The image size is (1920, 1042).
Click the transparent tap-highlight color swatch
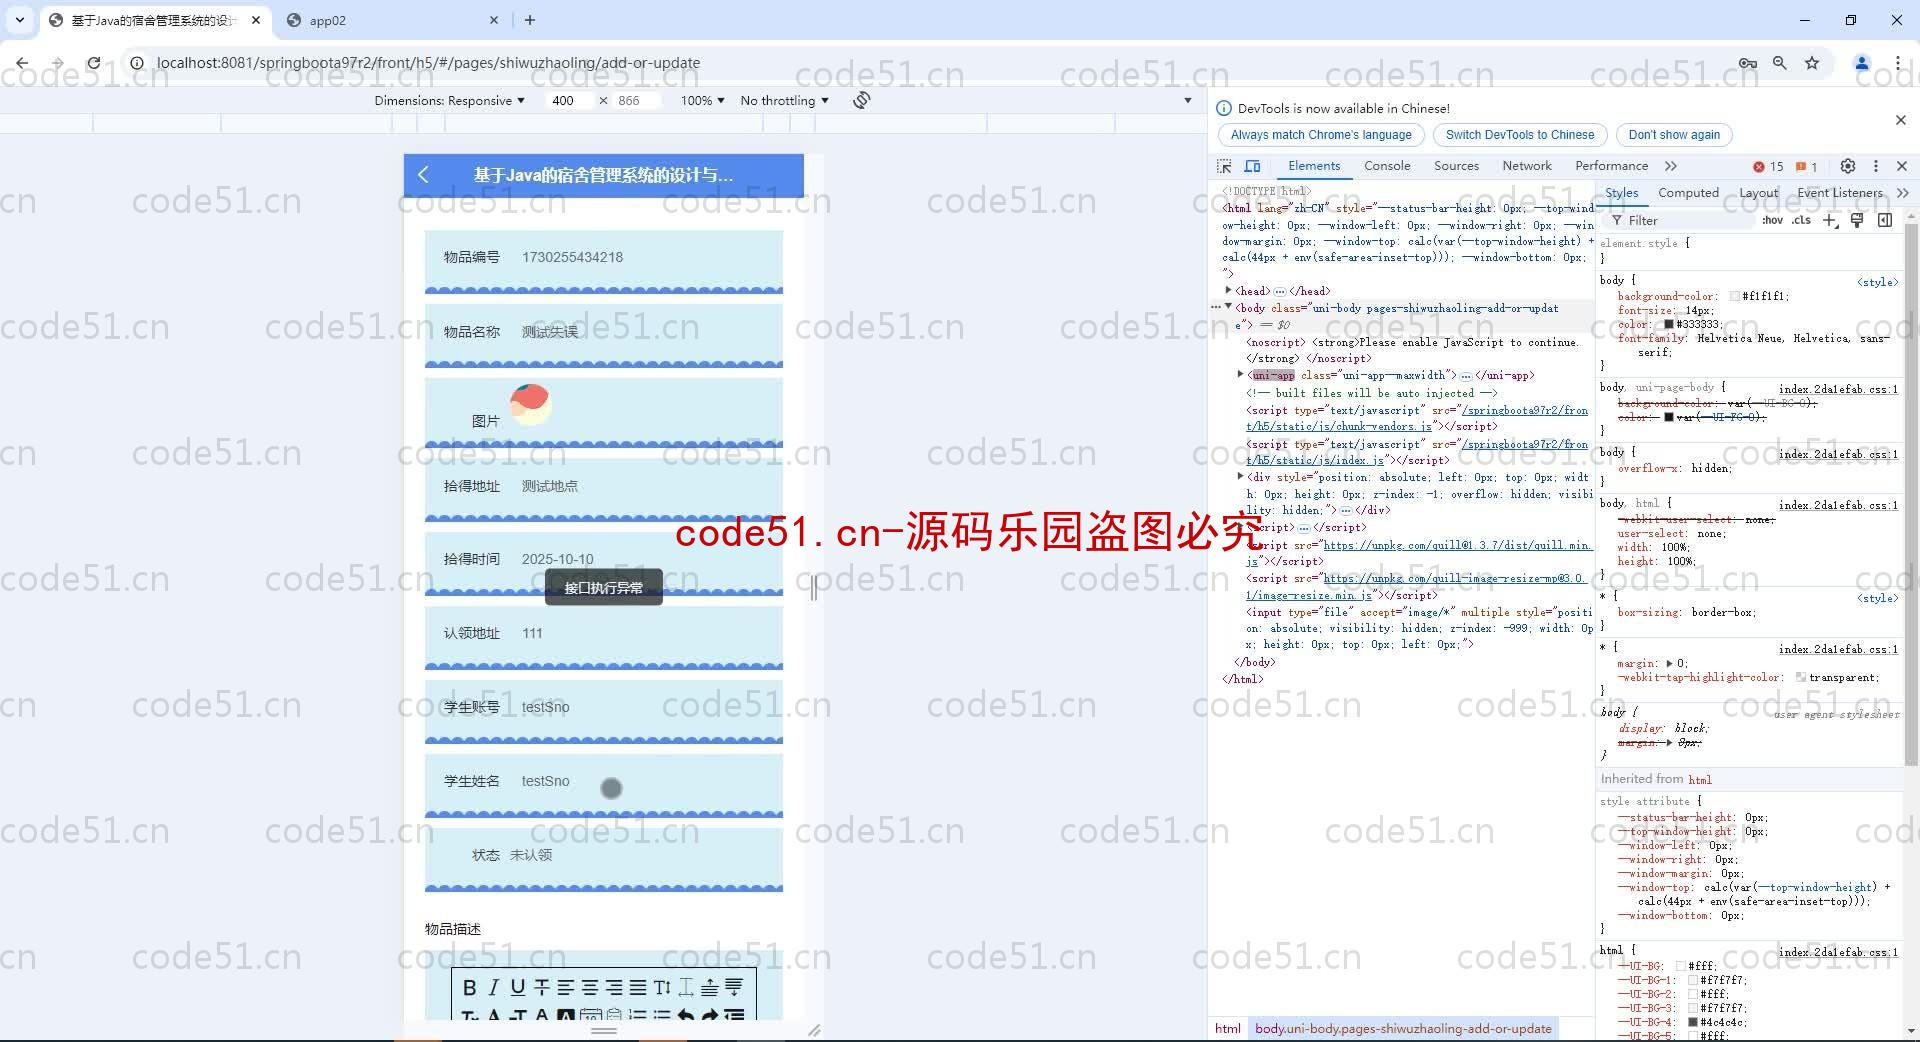click(x=1800, y=677)
